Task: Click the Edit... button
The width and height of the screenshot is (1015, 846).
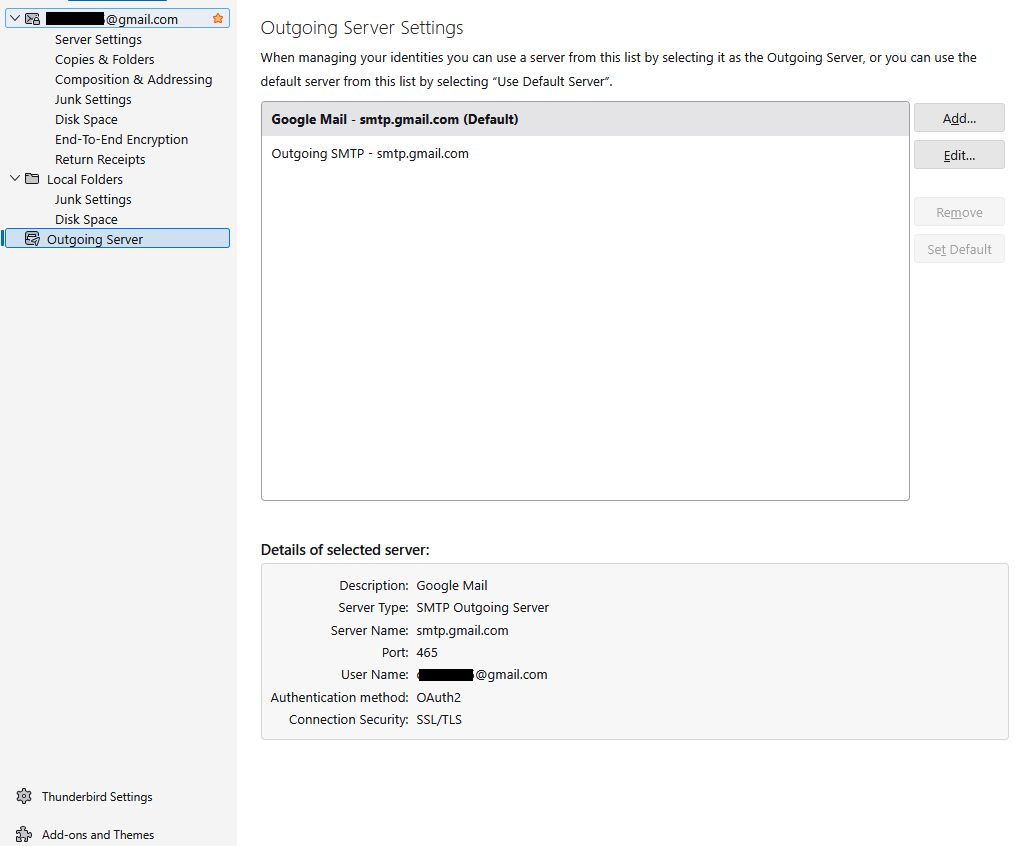Action: [x=959, y=155]
